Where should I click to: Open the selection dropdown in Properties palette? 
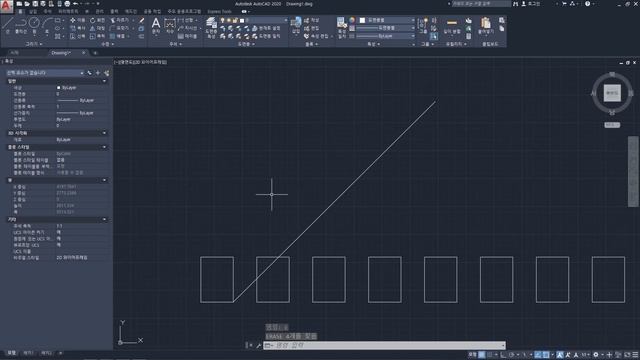click(x=45, y=73)
